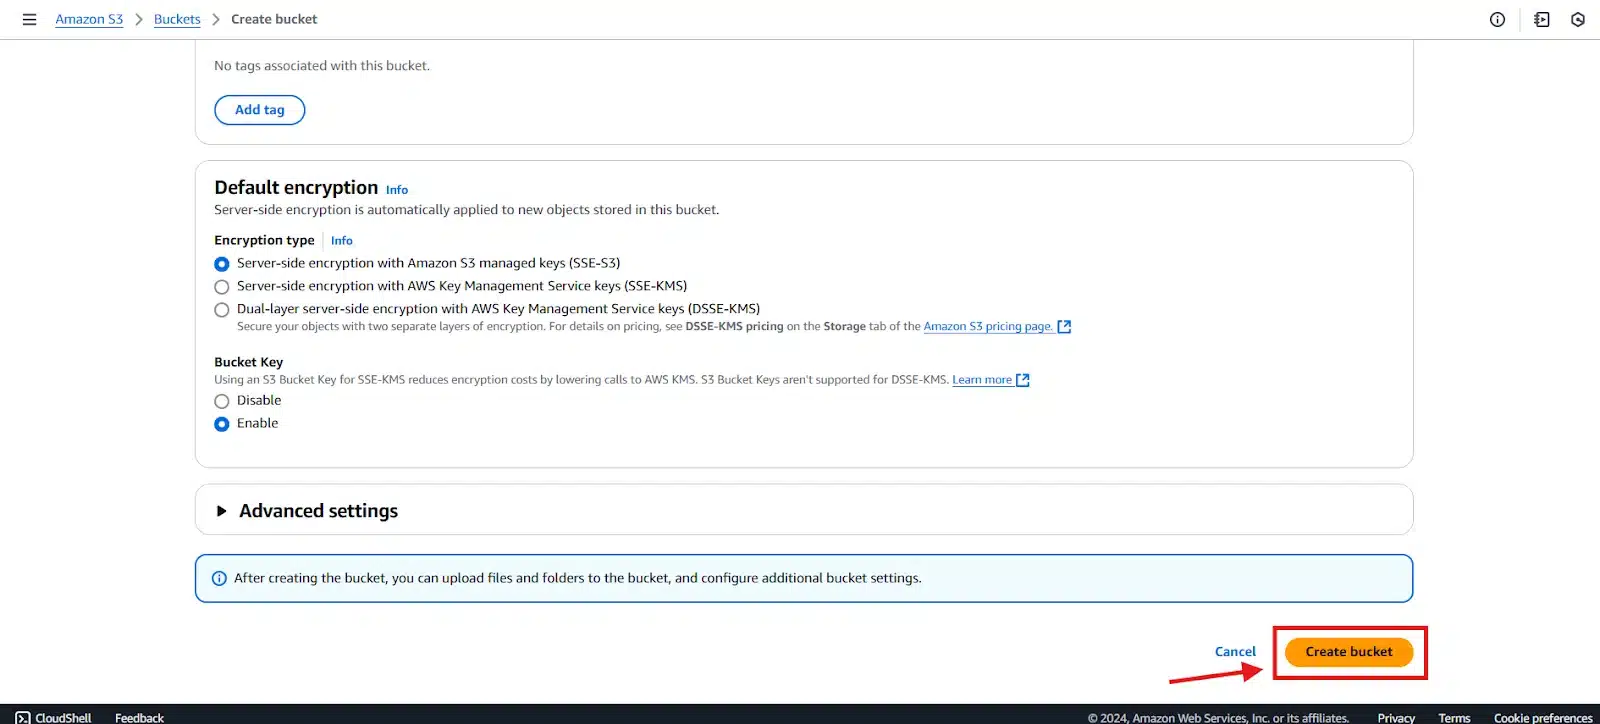Disable the Bucket Key
The image size is (1600, 724).
[222, 401]
